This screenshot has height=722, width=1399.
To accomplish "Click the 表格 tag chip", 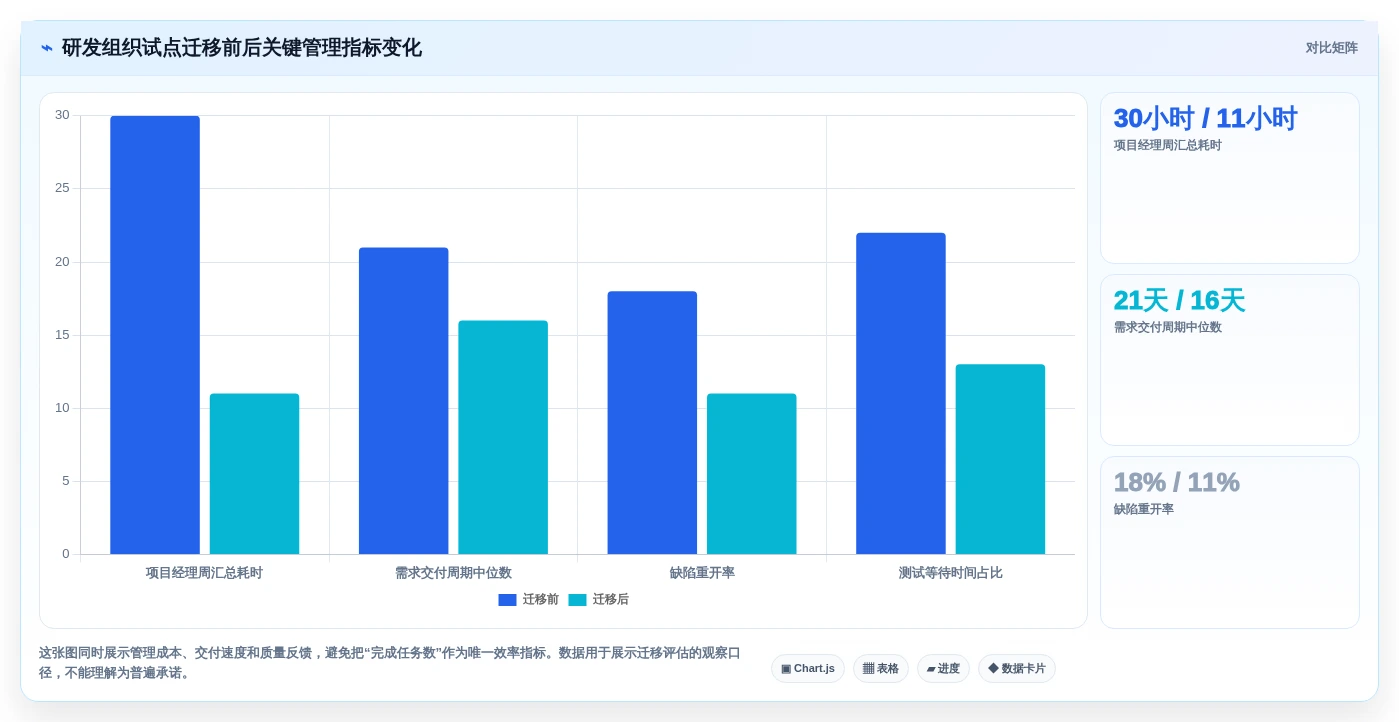I will [x=881, y=668].
